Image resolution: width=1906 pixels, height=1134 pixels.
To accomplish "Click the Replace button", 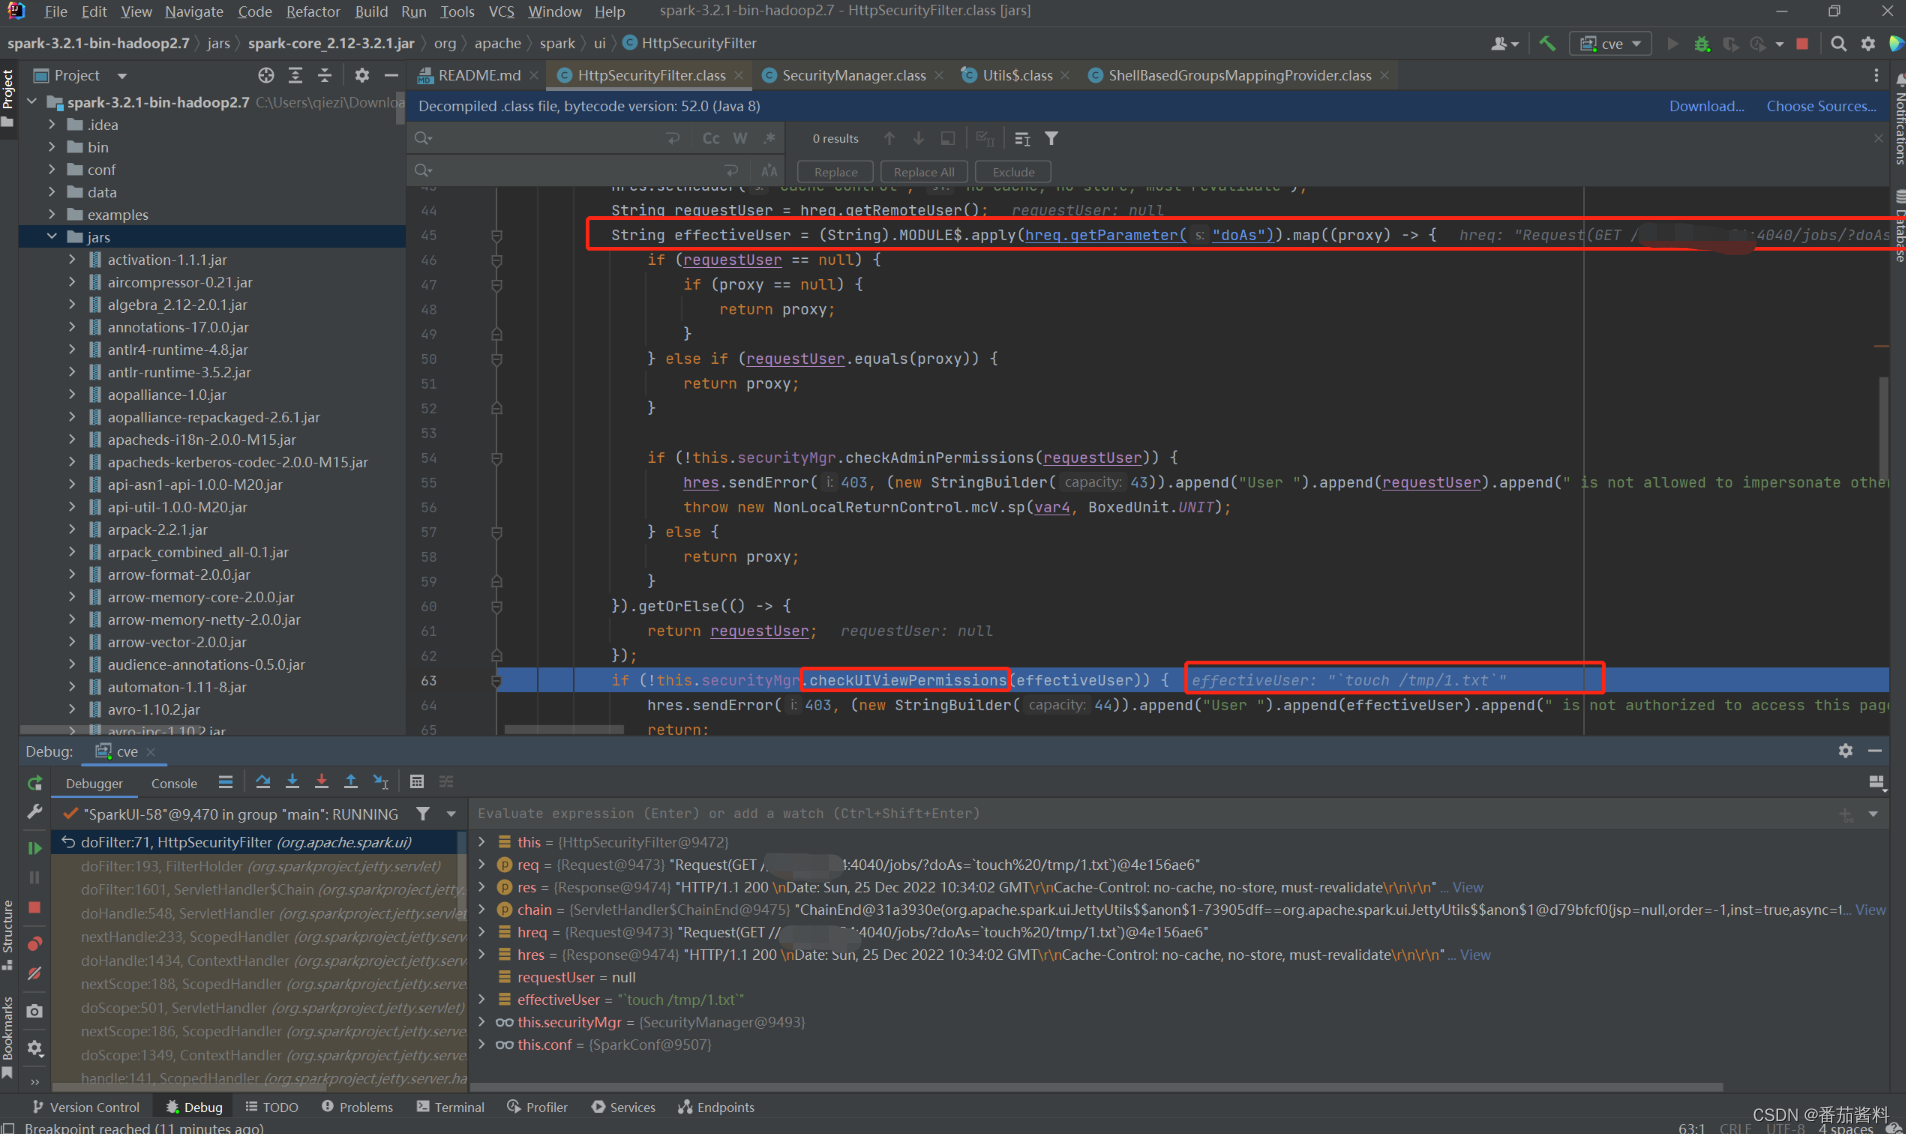I will (835, 171).
